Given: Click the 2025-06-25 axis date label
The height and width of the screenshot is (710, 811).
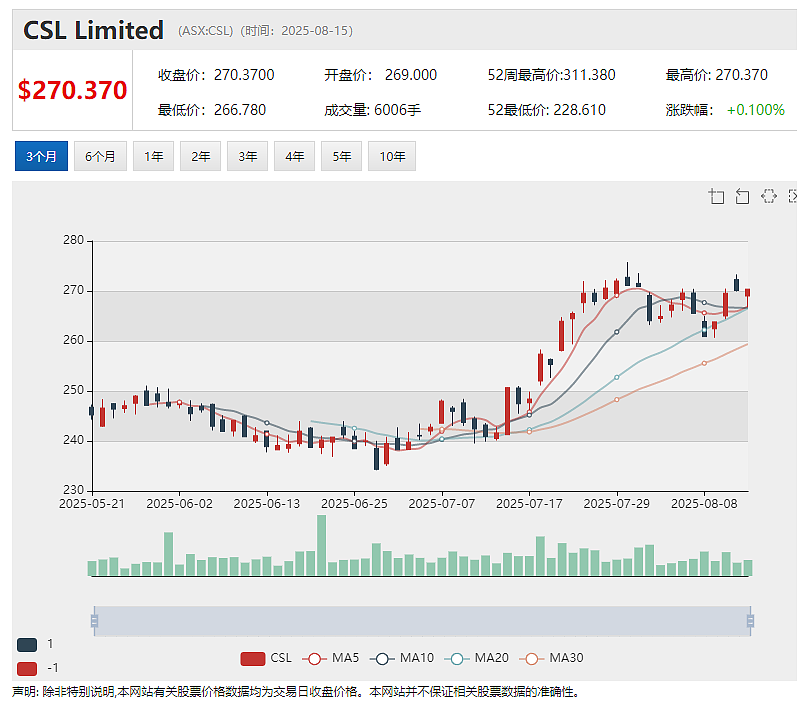Looking at the screenshot, I should (354, 504).
